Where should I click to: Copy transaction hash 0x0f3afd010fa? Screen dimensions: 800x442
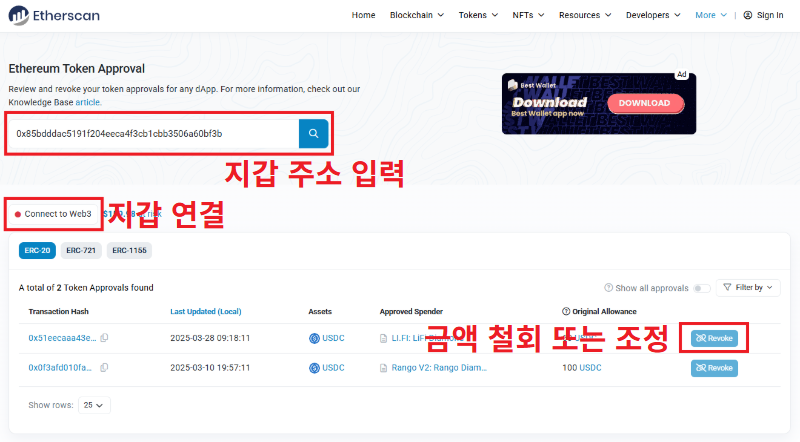pyautogui.click(x=104, y=367)
